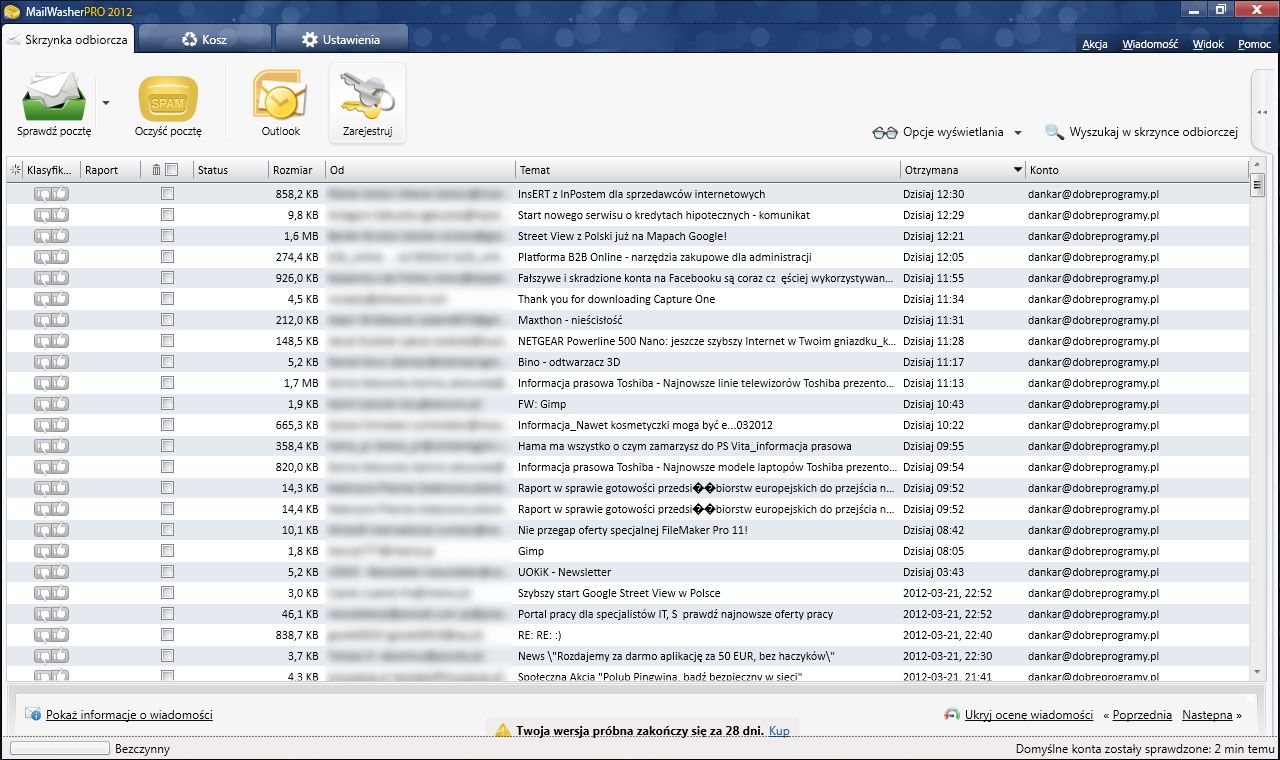Click thumbs rating icon for Maxthon row
Image resolution: width=1280 pixels, height=760 pixels.
click(x=51, y=320)
